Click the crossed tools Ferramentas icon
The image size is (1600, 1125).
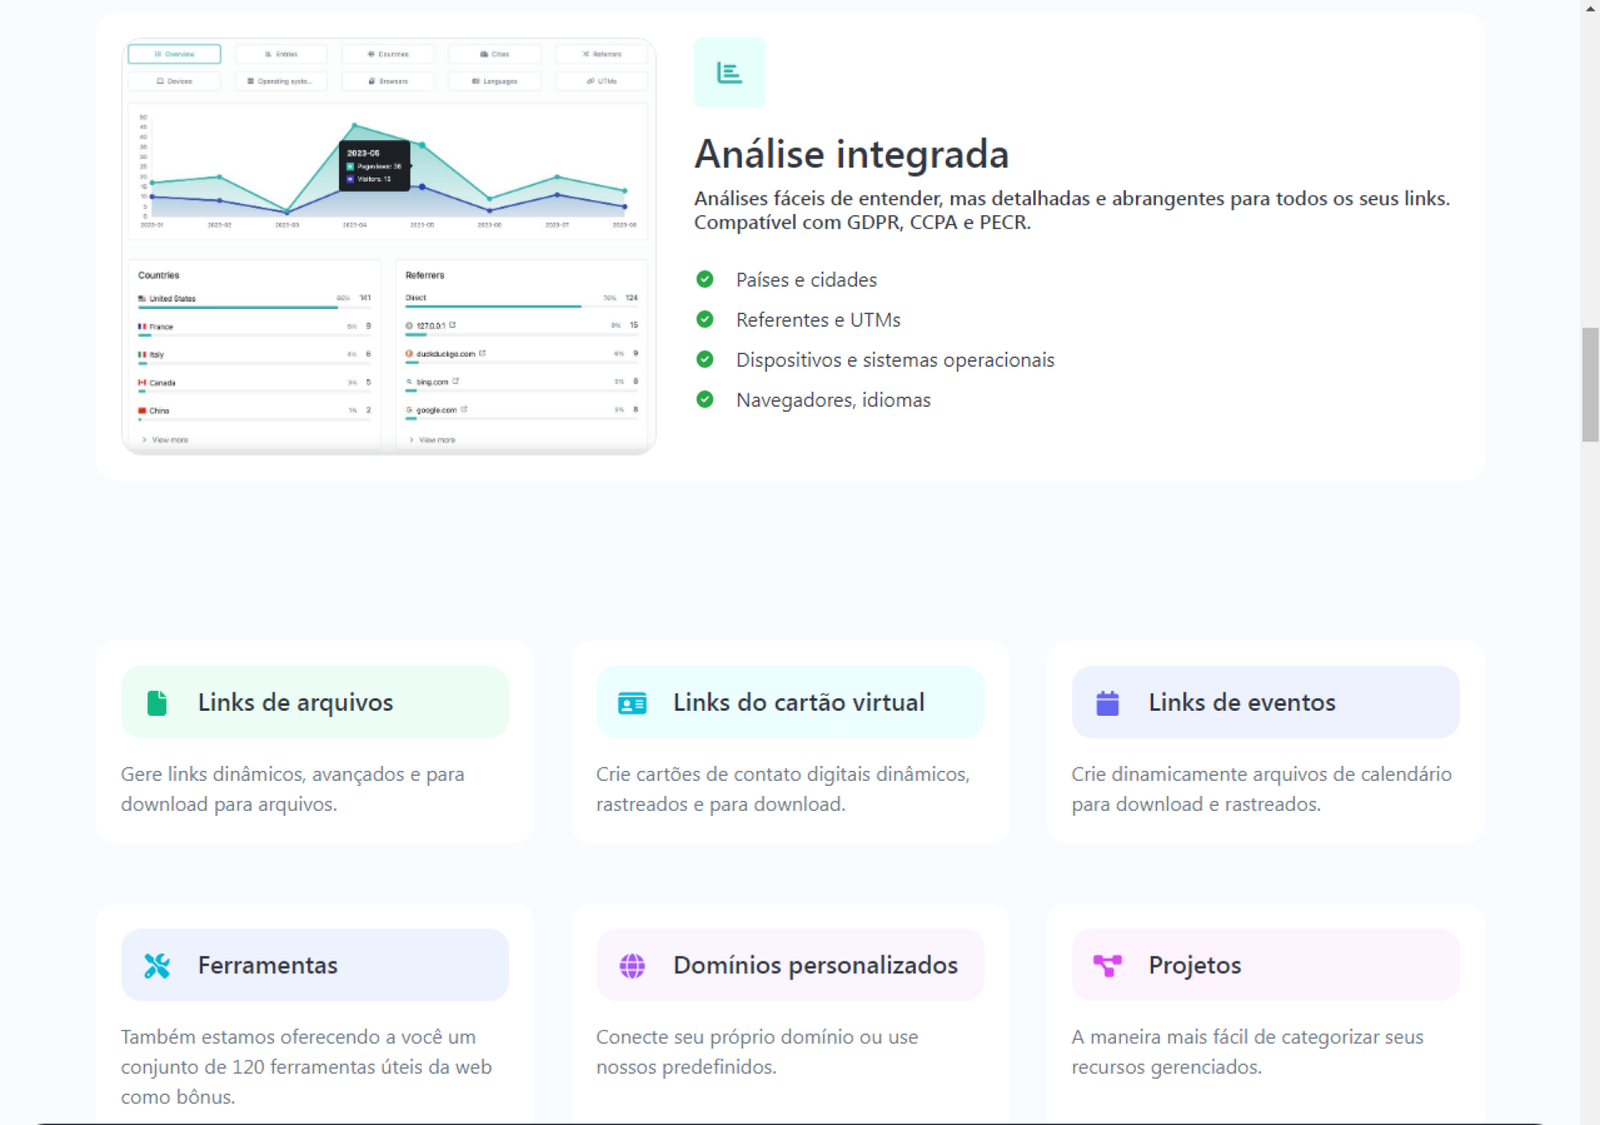(x=157, y=966)
